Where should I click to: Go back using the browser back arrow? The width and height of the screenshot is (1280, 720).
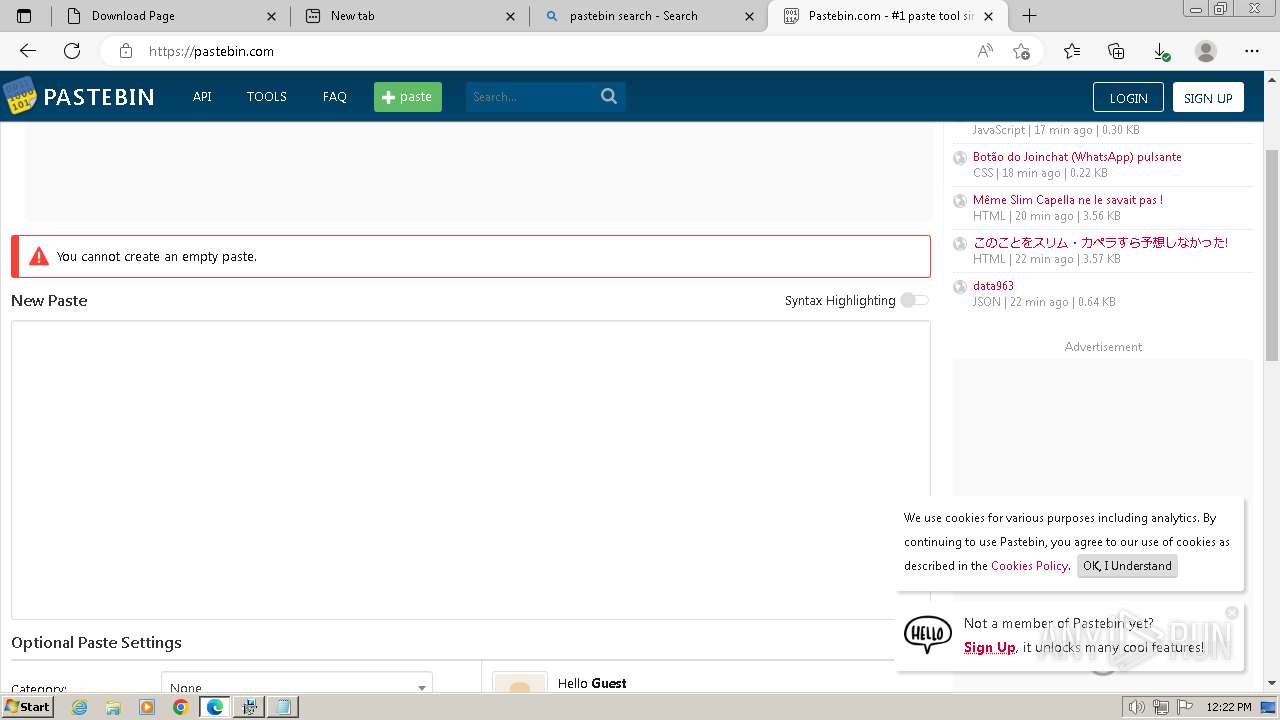point(28,51)
